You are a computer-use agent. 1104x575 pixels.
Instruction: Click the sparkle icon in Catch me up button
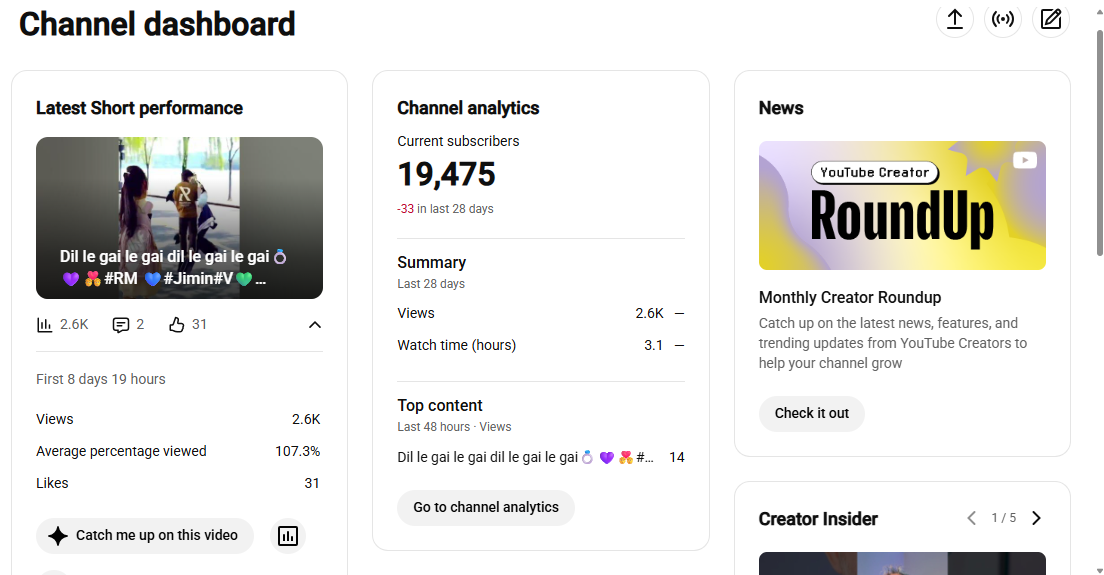(58, 536)
